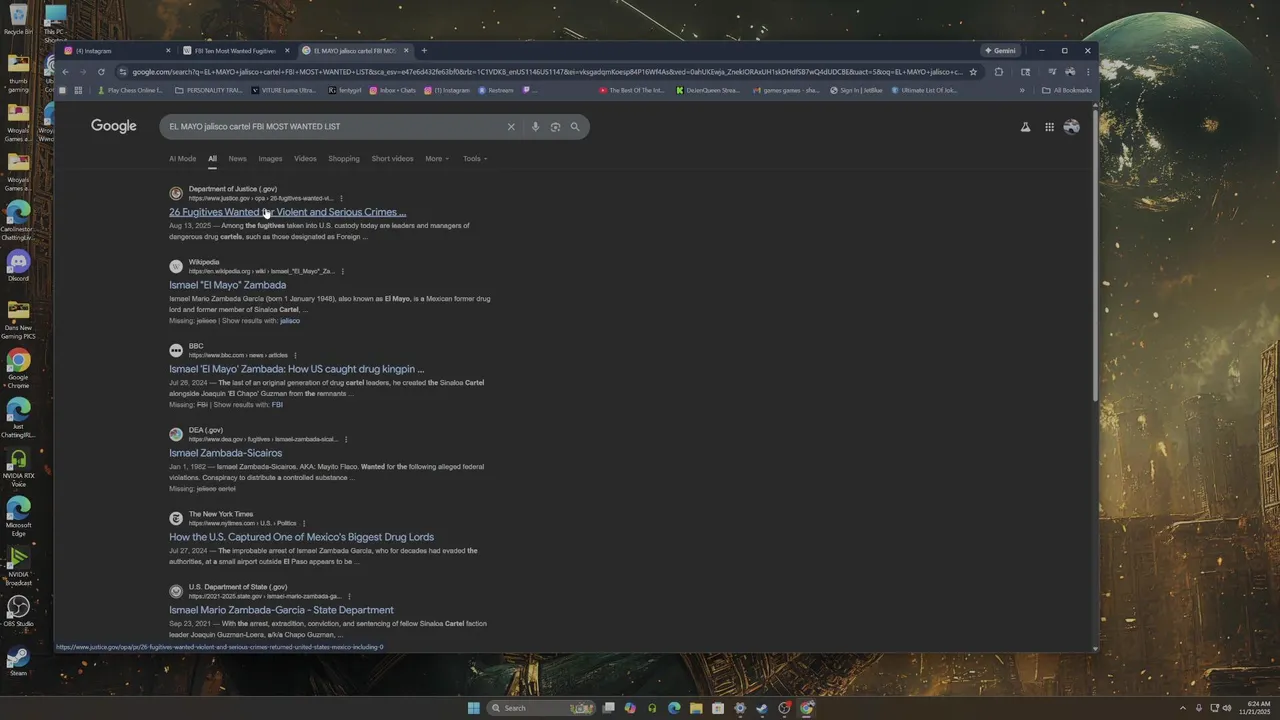Show more bookmarks with the chevron
This screenshot has width=1280, height=720.
1021,90
